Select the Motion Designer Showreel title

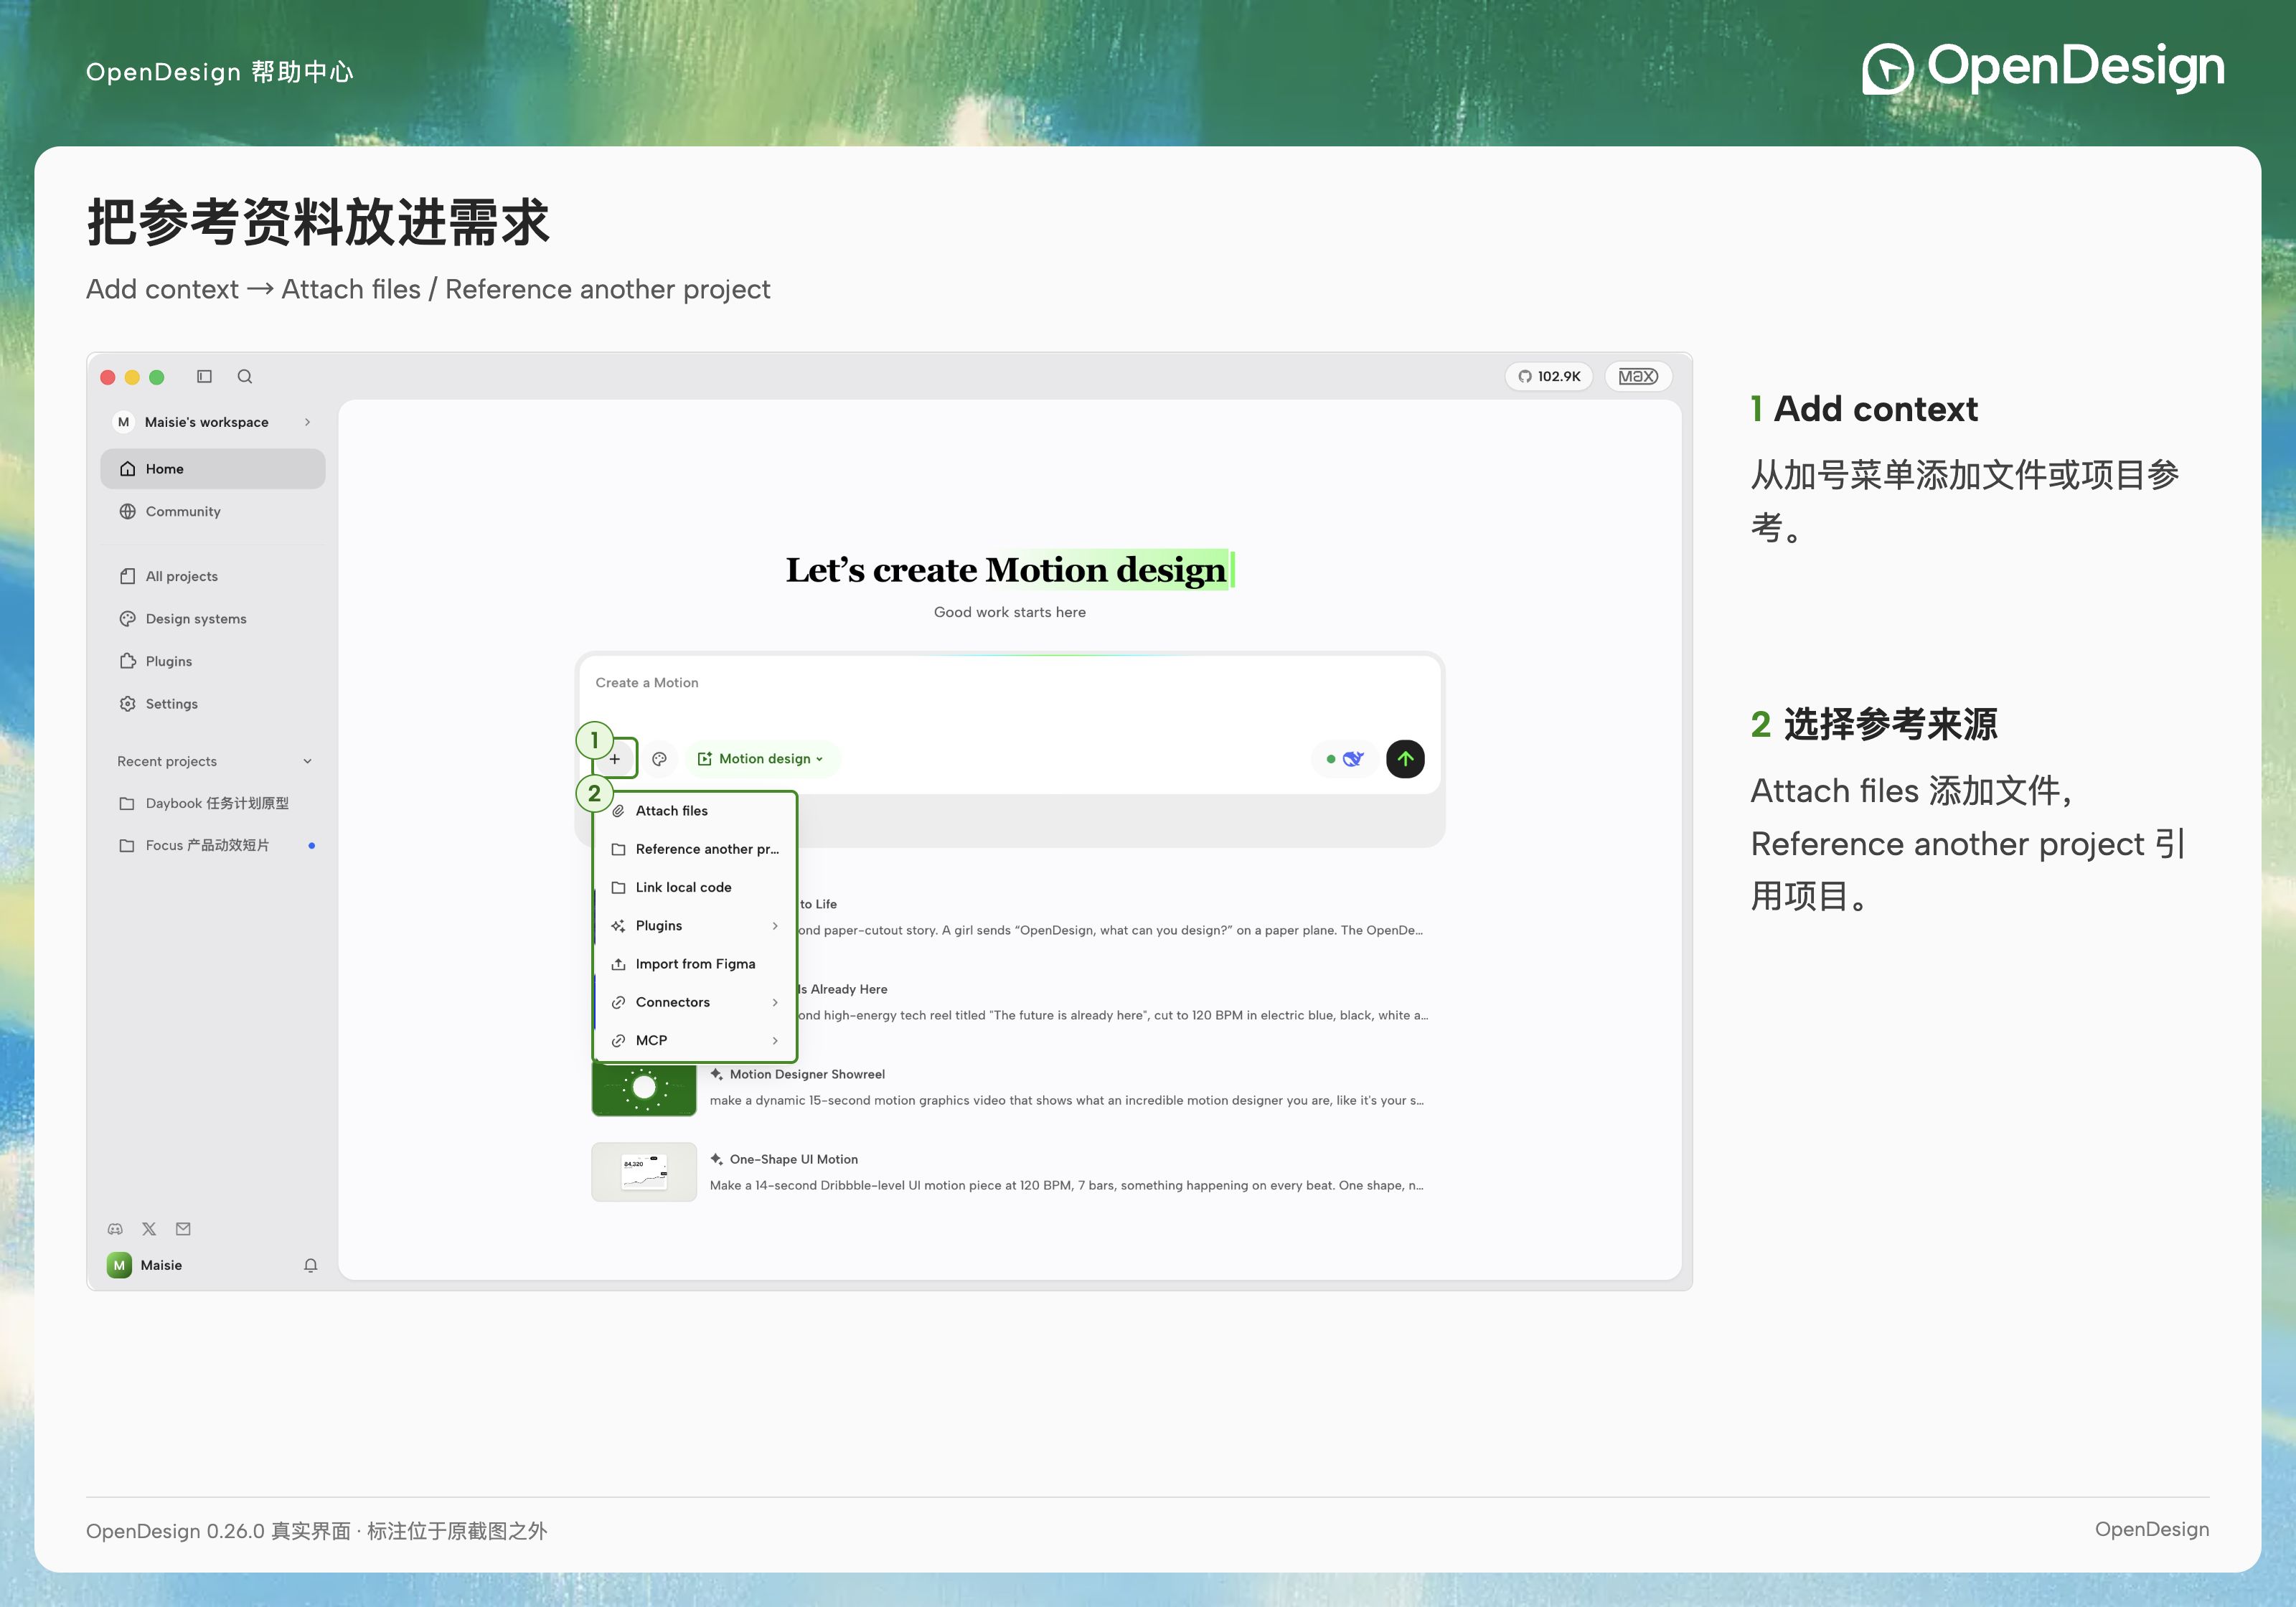tap(807, 1074)
